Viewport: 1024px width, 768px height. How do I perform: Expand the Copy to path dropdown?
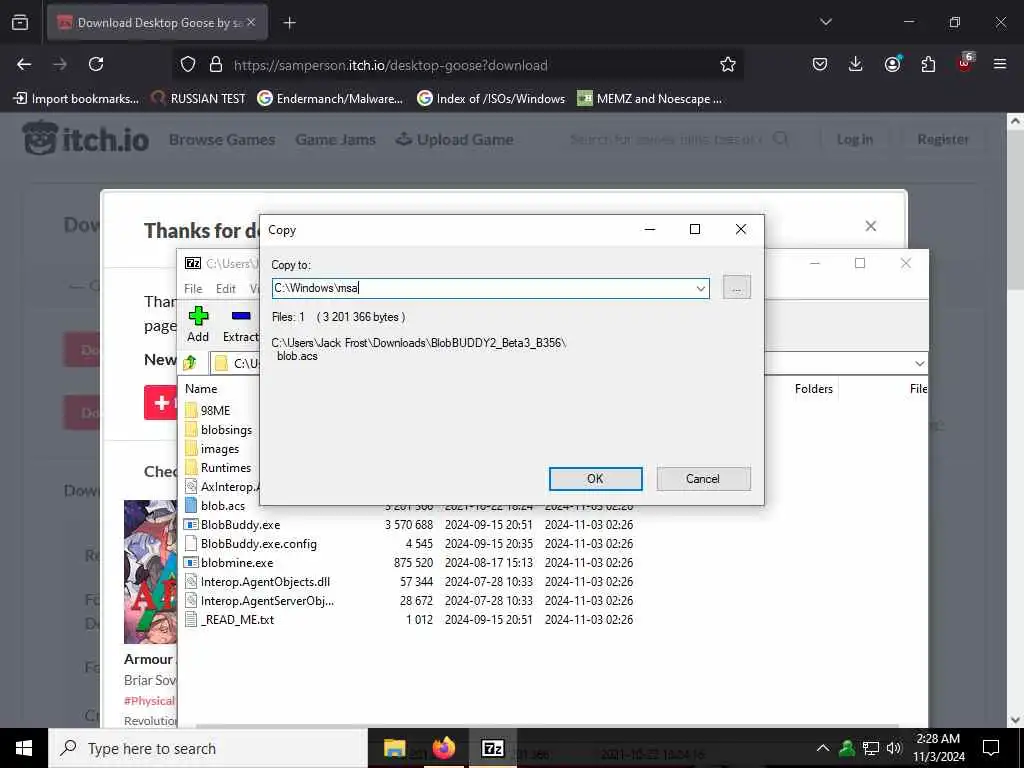[700, 288]
